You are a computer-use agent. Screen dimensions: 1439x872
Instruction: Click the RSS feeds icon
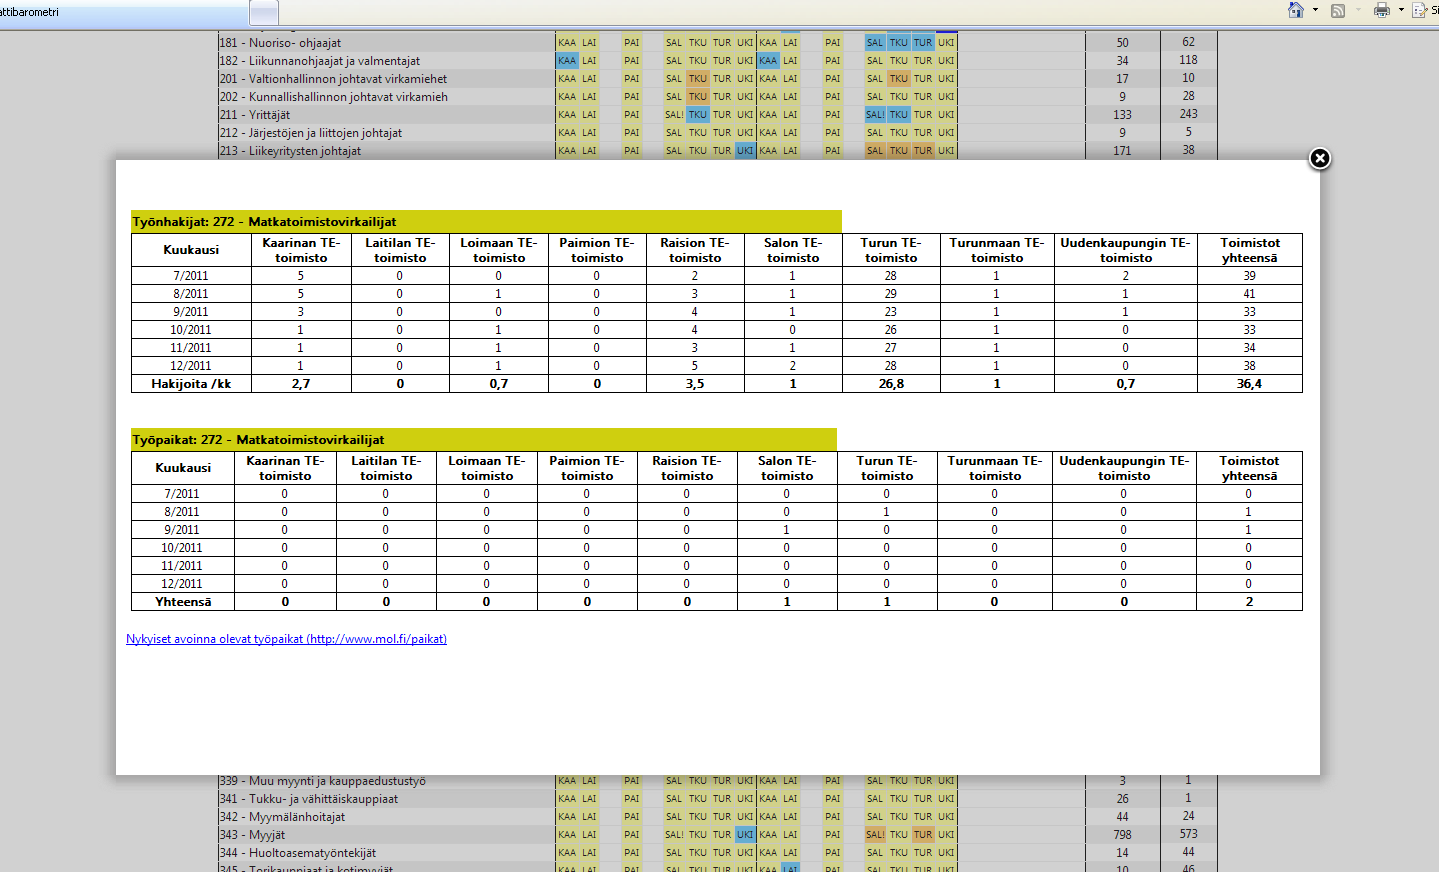1338,10
